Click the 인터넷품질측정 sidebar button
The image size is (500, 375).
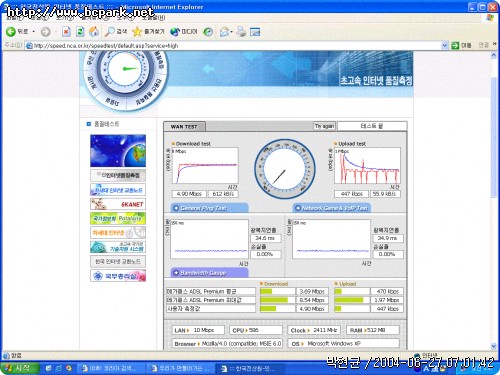pyautogui.click(x=118, y=175)
